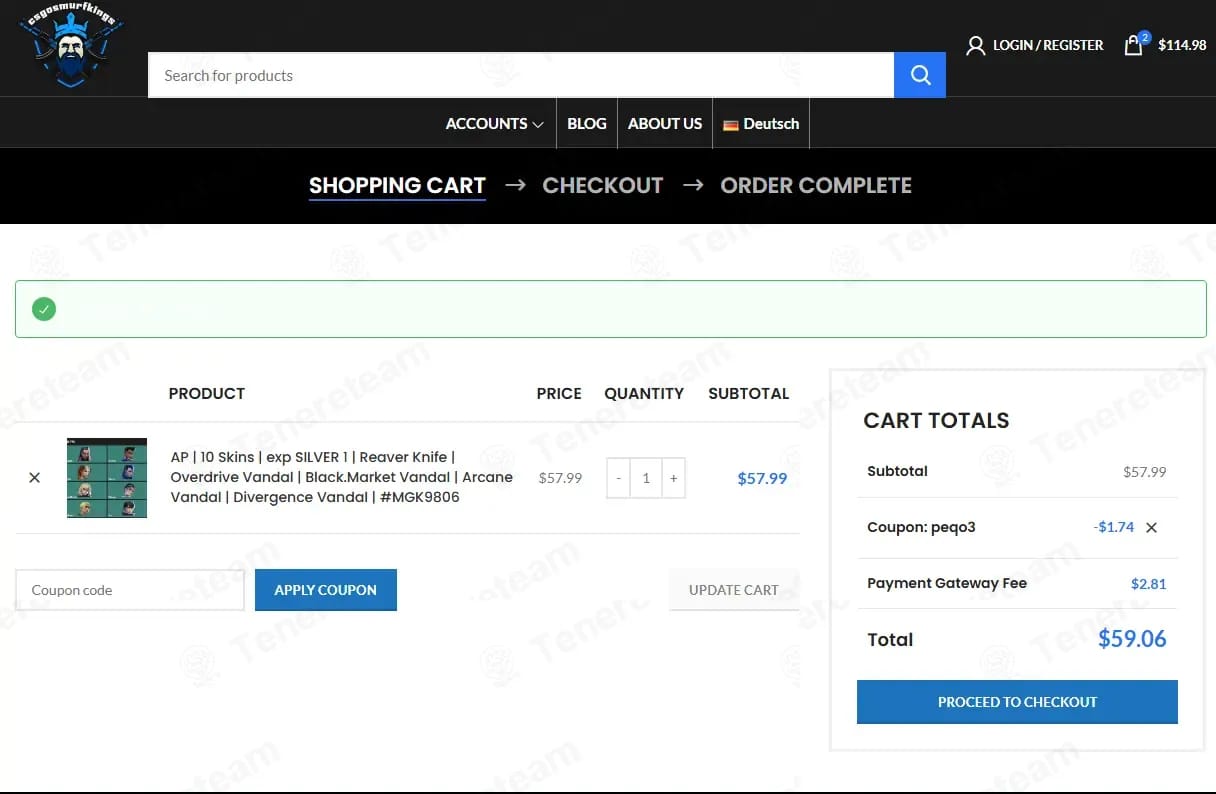
Task: Click LOGIN / REGISTER link
Action: (x=1048, y=45)
